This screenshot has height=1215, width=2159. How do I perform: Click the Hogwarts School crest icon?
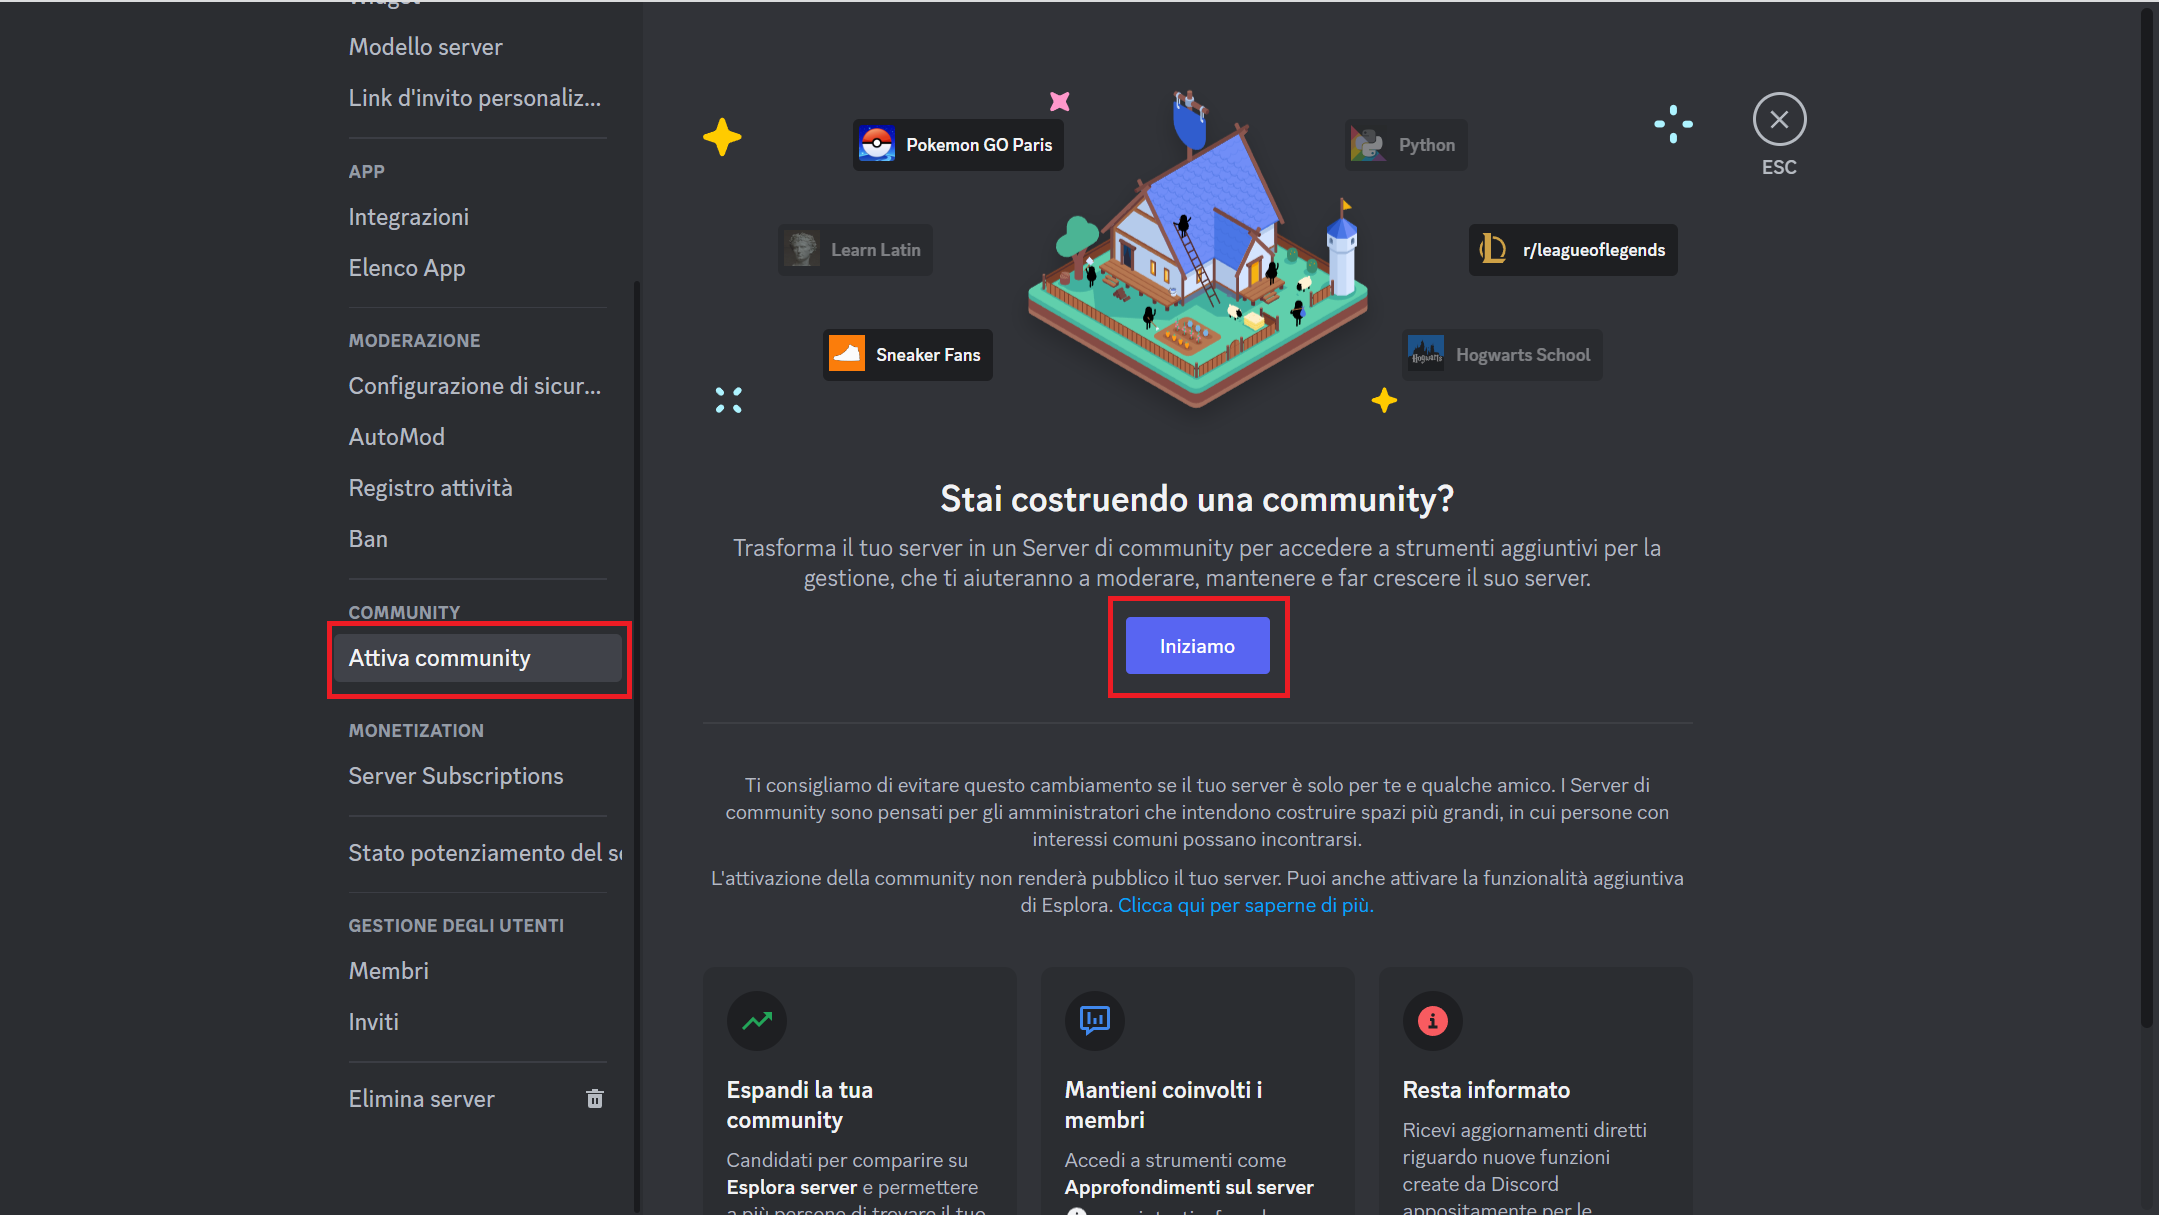tap(1426, 354)
